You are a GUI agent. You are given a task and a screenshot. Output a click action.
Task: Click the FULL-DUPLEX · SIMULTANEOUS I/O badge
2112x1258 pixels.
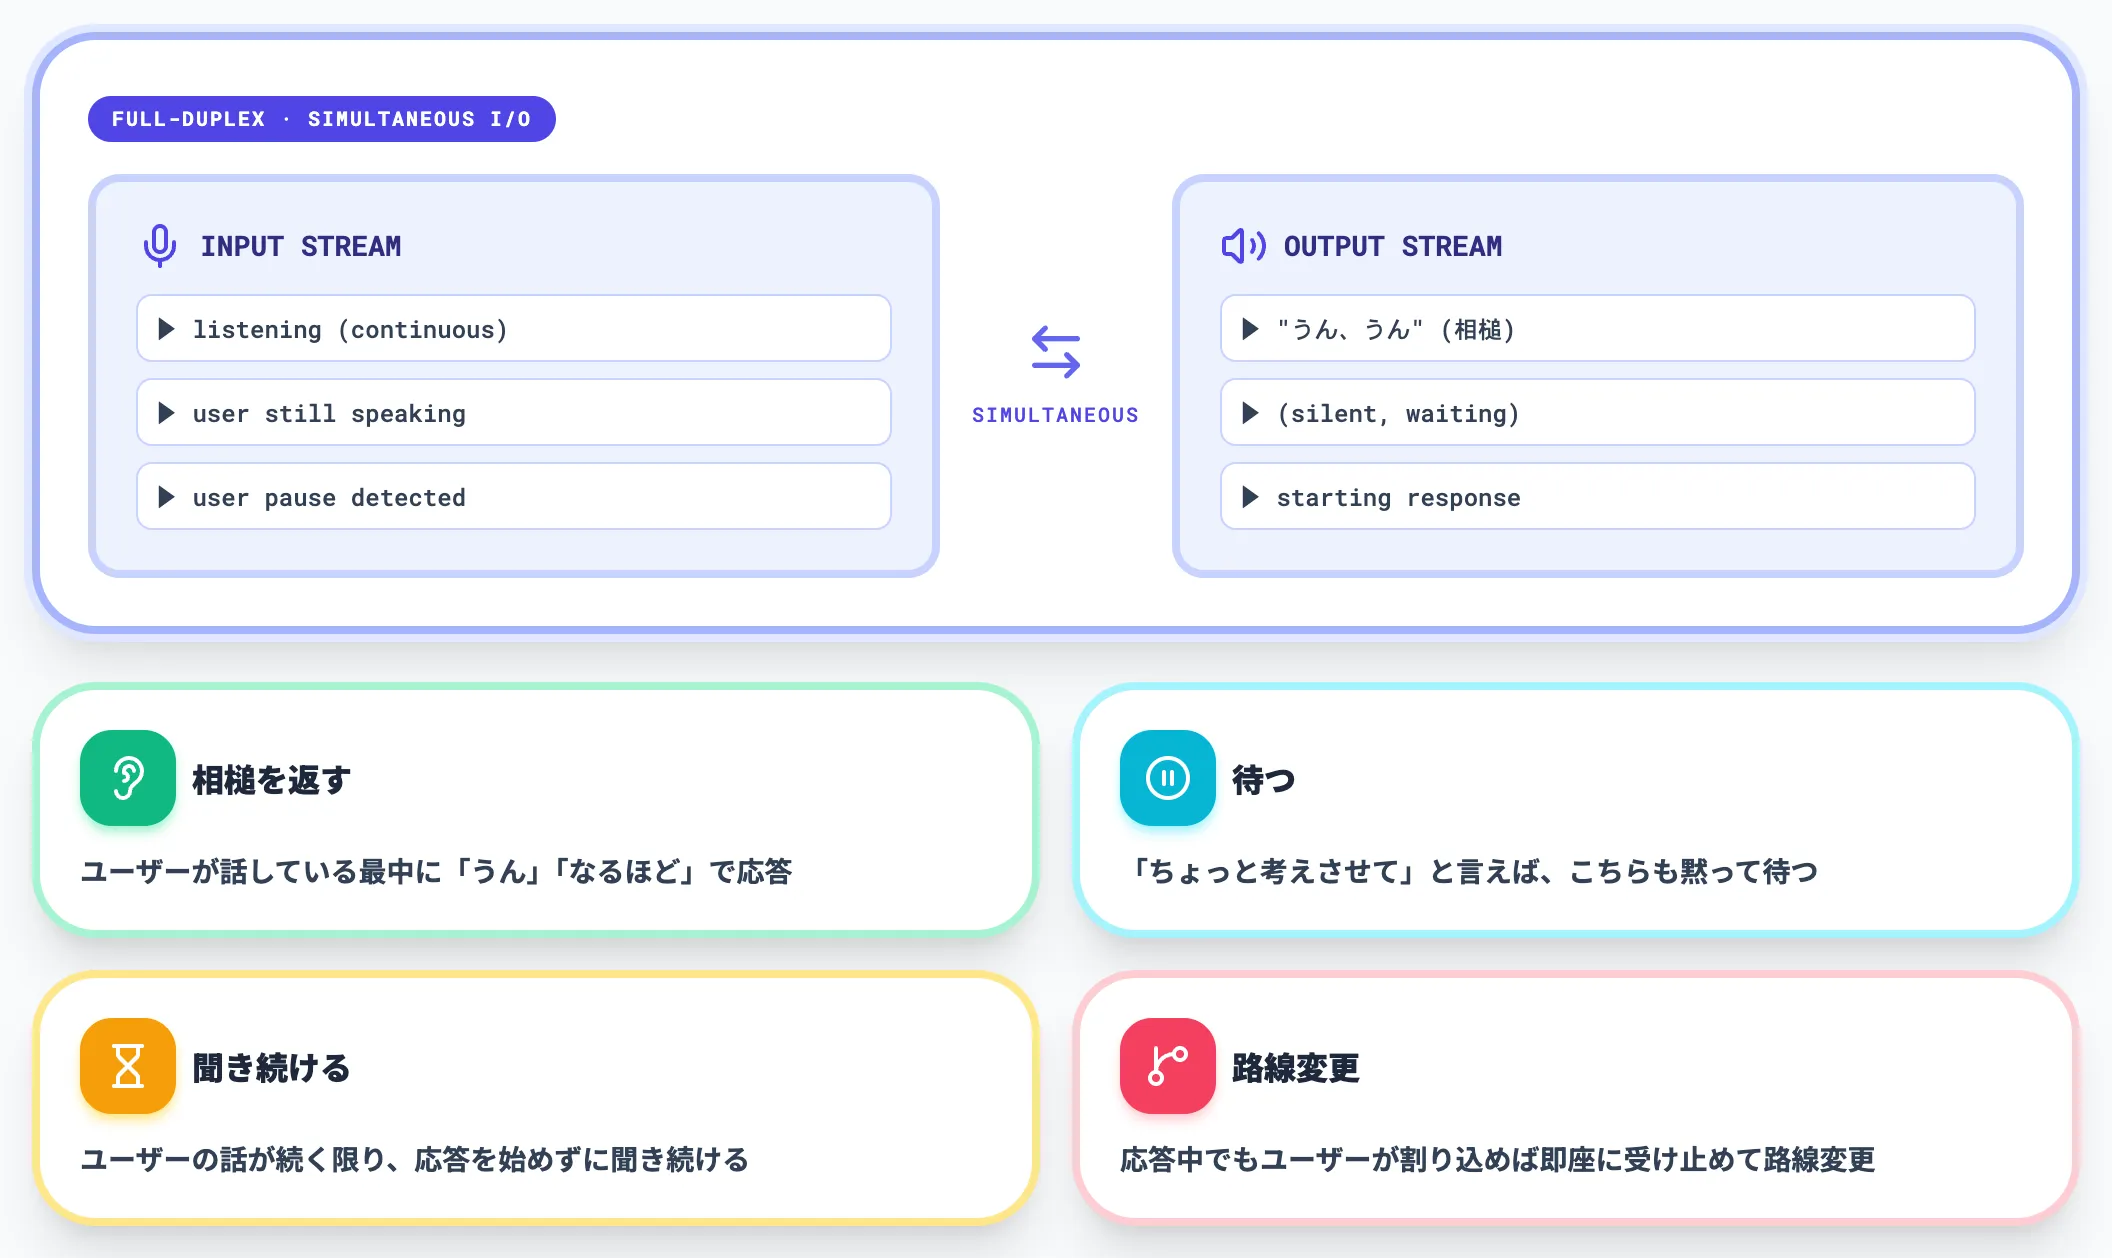pos(322,119)
